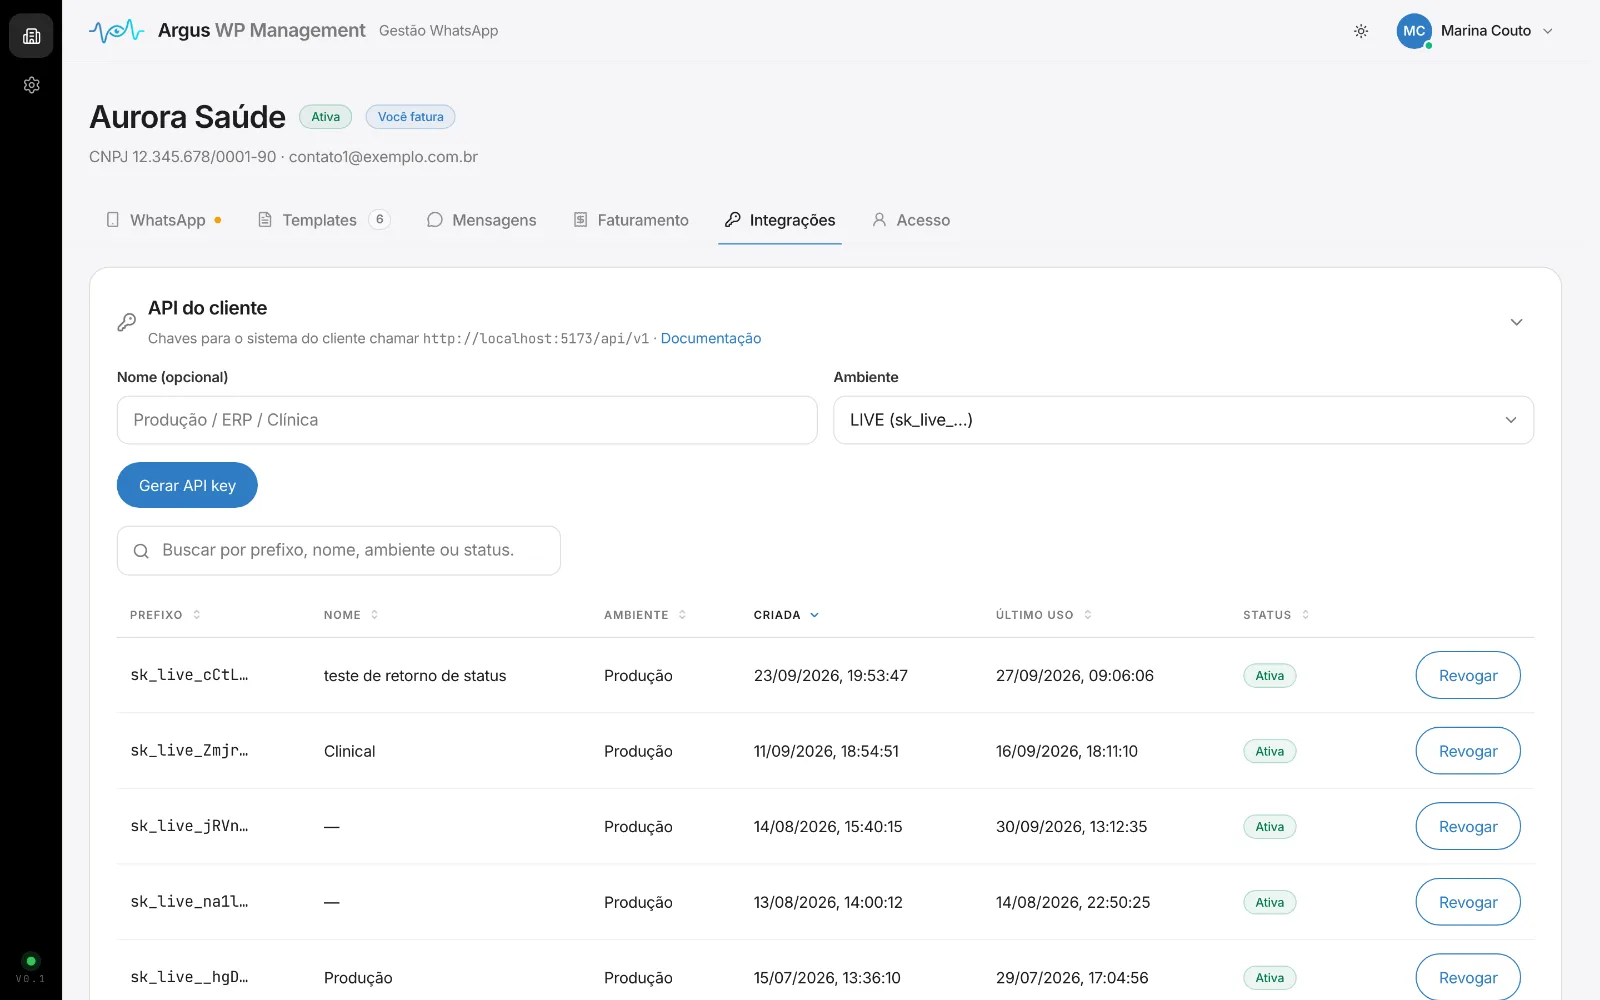
Task: Sort by STATUS column header
Action: pyautogui.click(x=1276, y=615)
